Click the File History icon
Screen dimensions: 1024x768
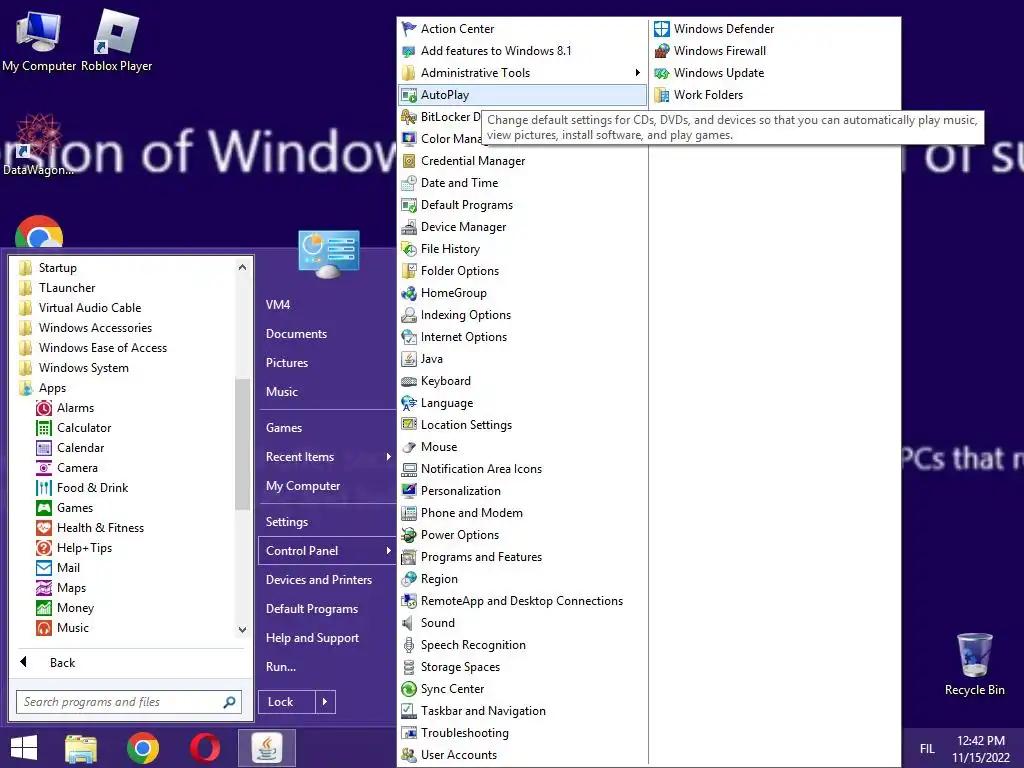[409, 249]
